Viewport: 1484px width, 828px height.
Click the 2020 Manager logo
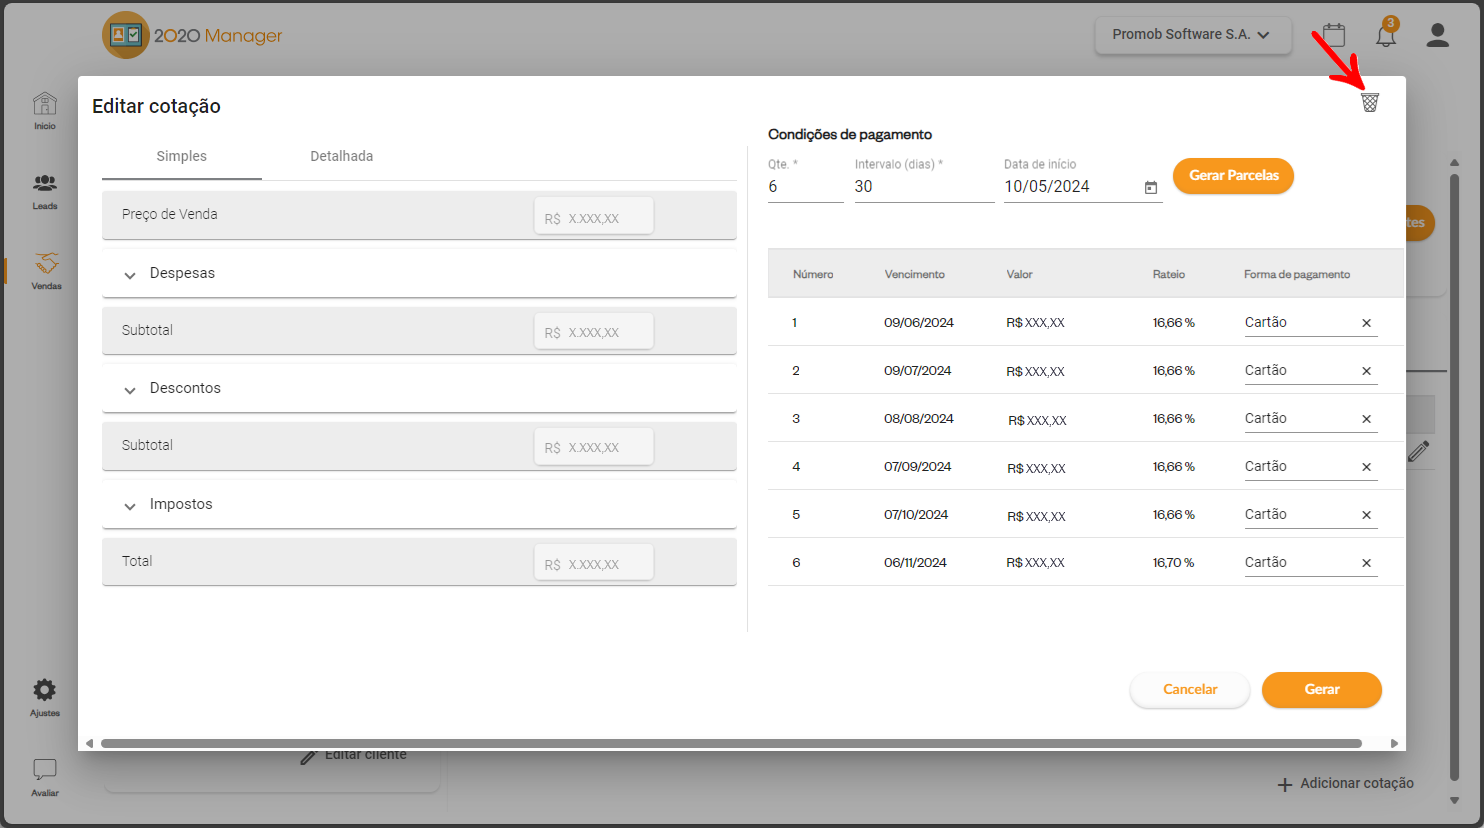193,36
